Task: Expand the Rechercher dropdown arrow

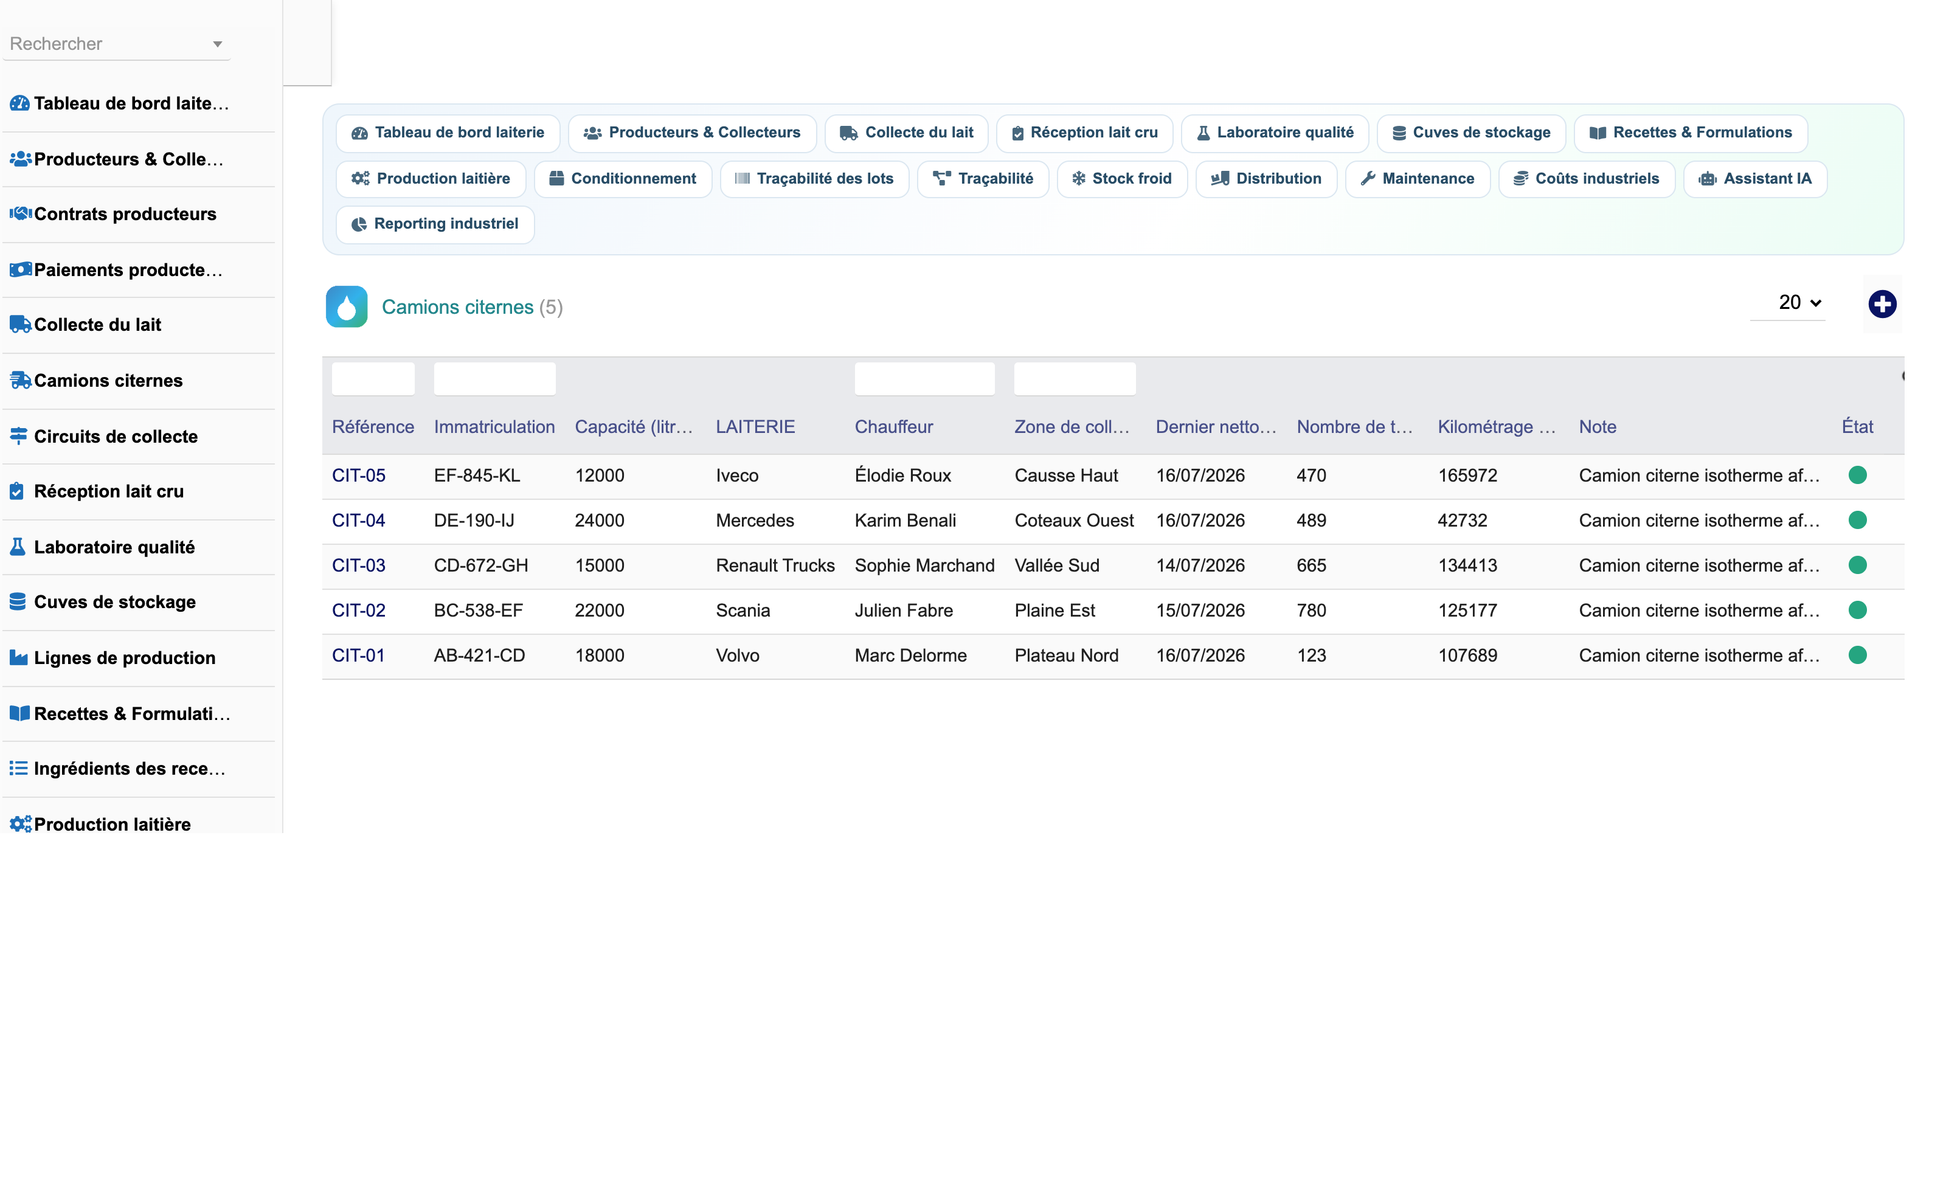Action: click(x=217, y=44)
